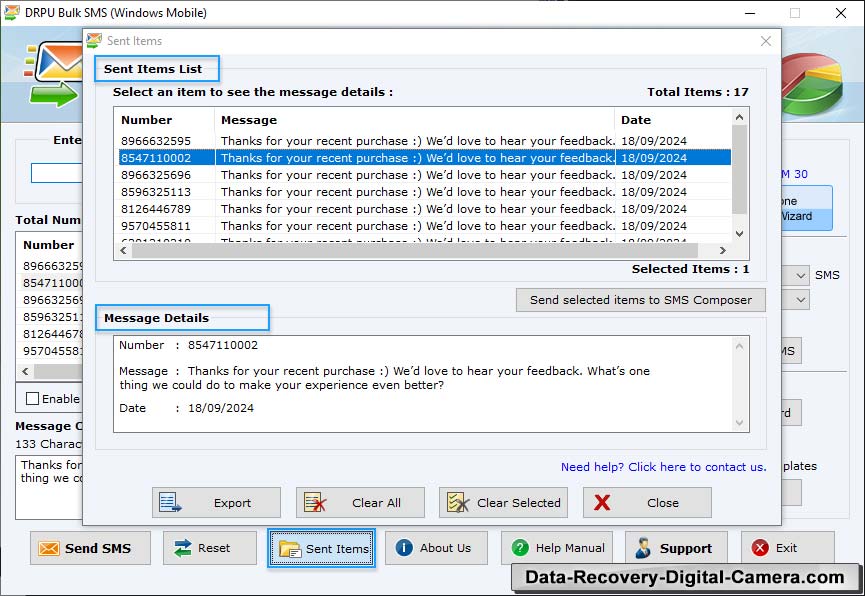Close the Sent Items dialog with X
Screen dimensions: 865x596
click(766, 41)
